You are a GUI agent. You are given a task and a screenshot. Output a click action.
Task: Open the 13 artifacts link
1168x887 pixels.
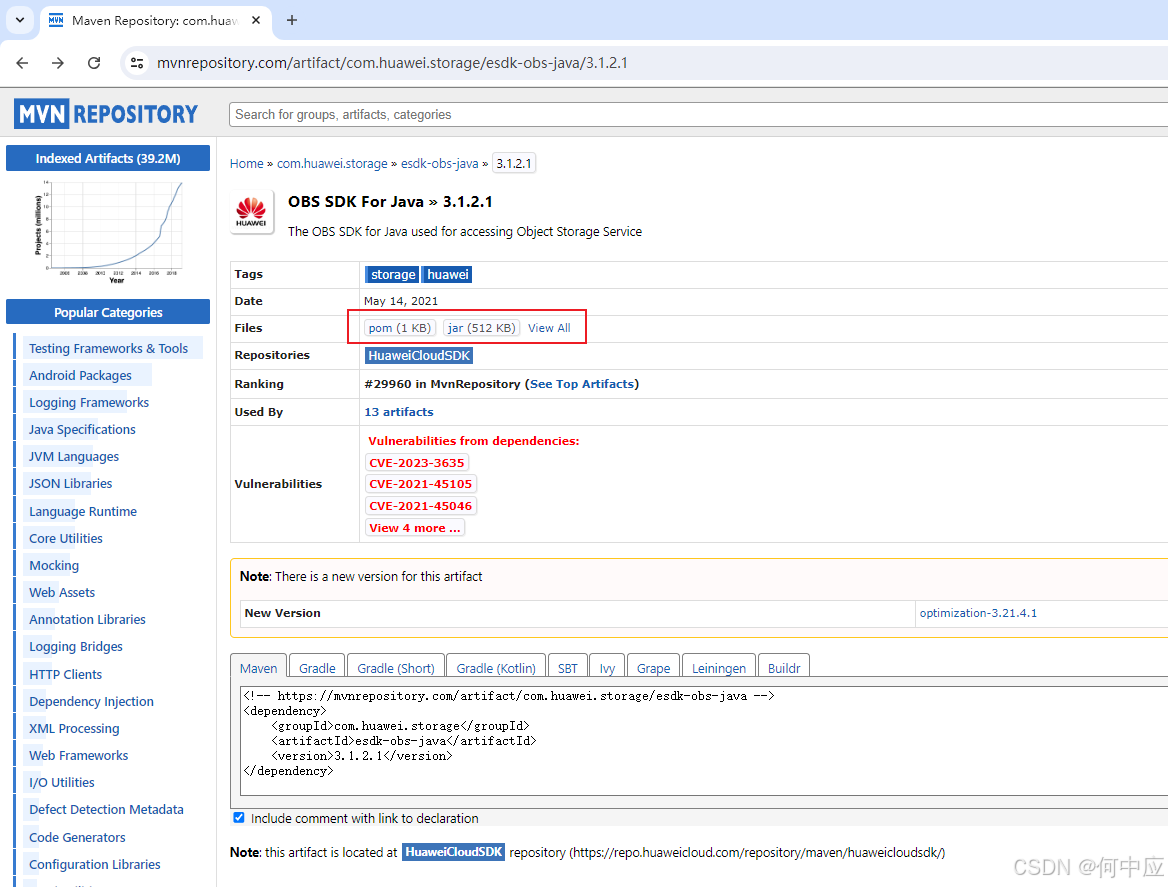tap(399, 412)
